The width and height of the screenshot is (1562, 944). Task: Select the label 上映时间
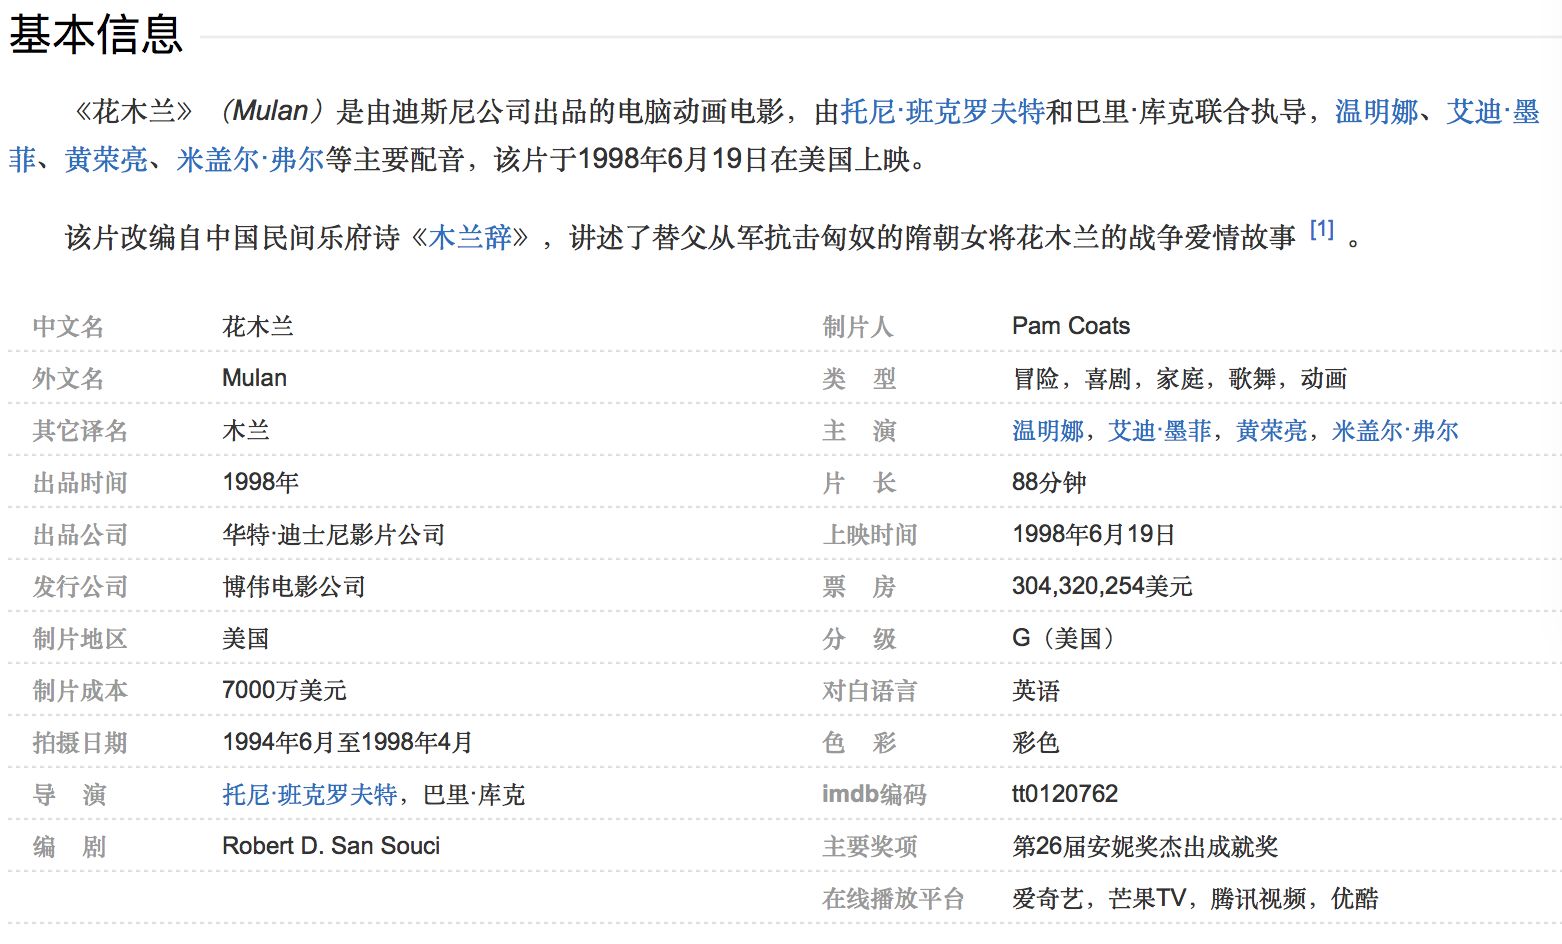(870, 535)
